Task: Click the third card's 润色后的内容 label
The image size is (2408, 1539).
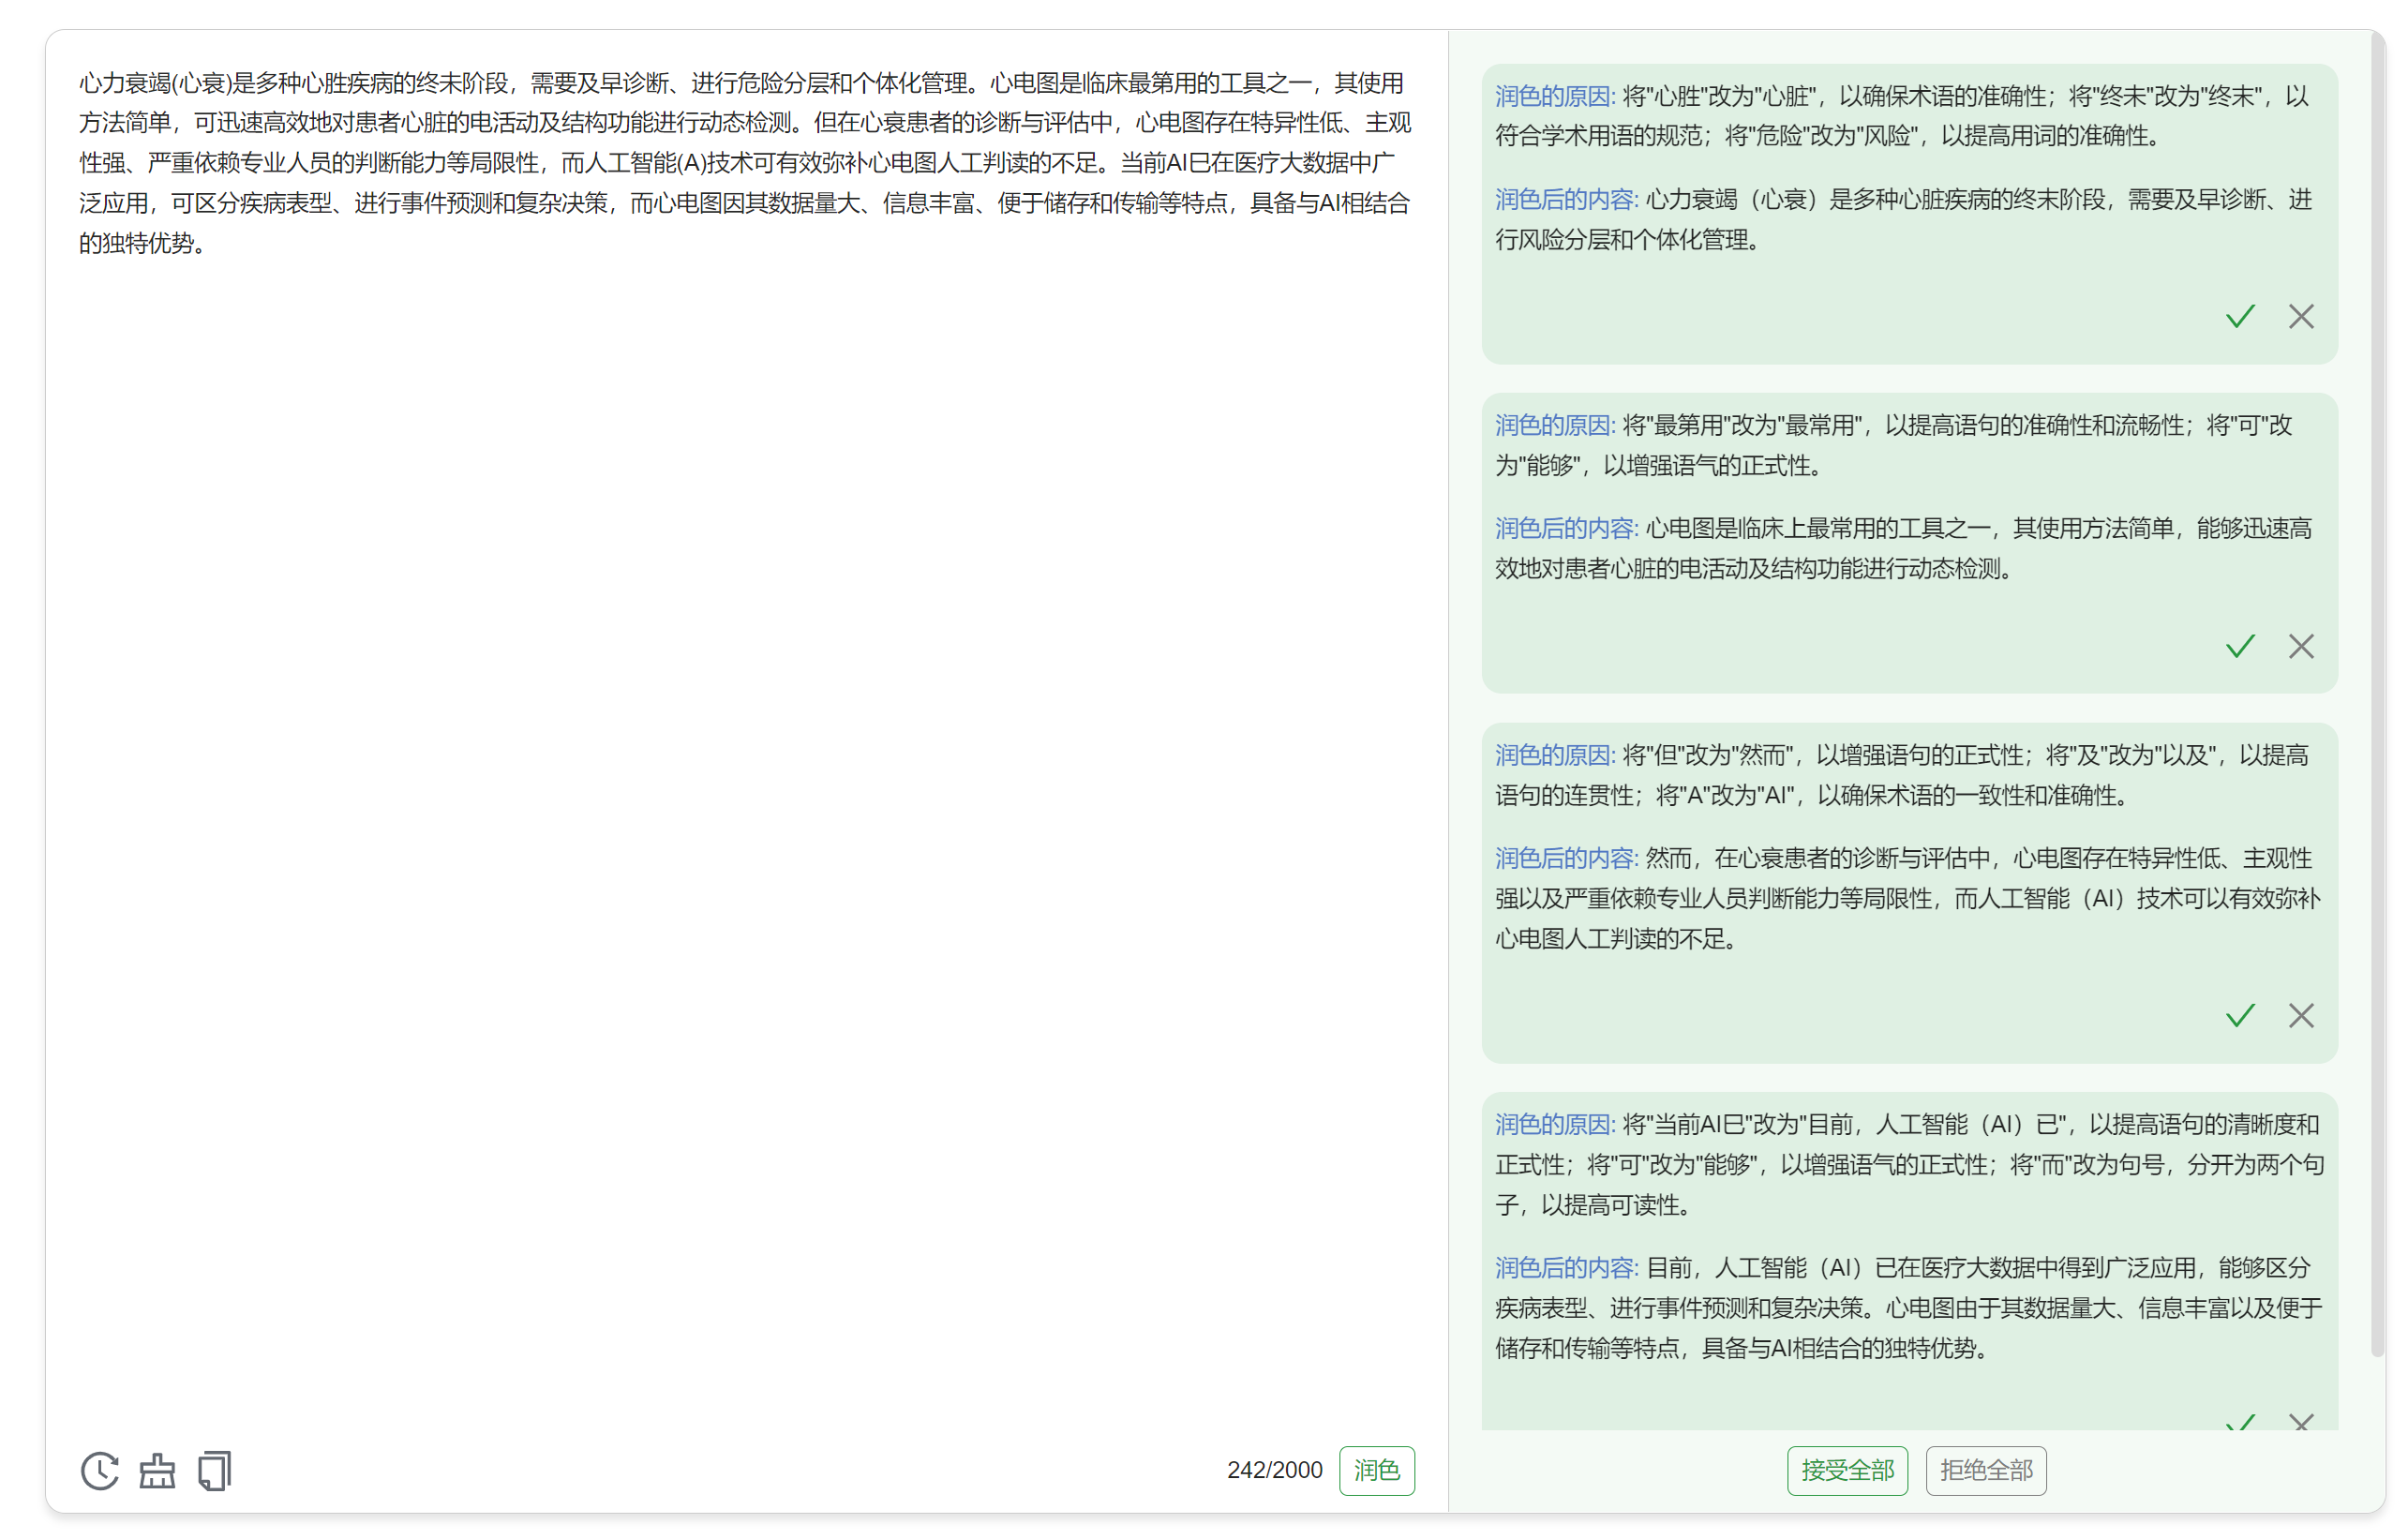Action: (x=1566, y=858)
